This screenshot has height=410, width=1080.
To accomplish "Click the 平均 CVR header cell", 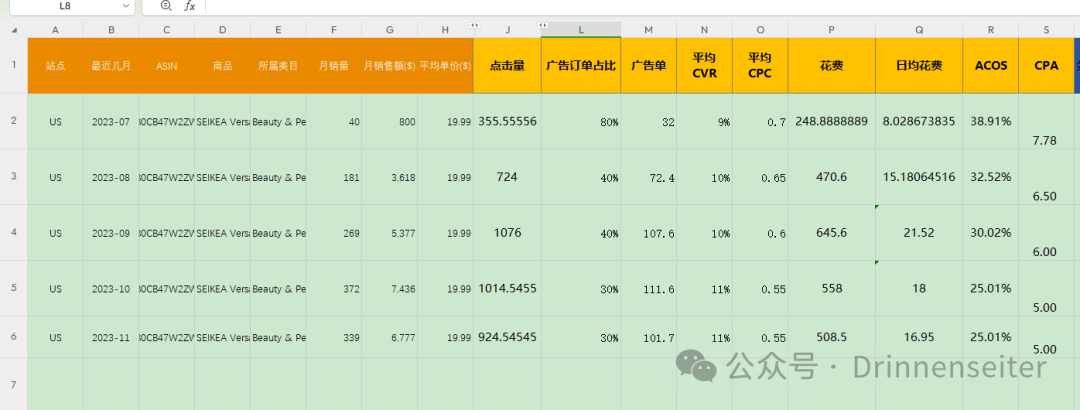I will click(705, 66).
